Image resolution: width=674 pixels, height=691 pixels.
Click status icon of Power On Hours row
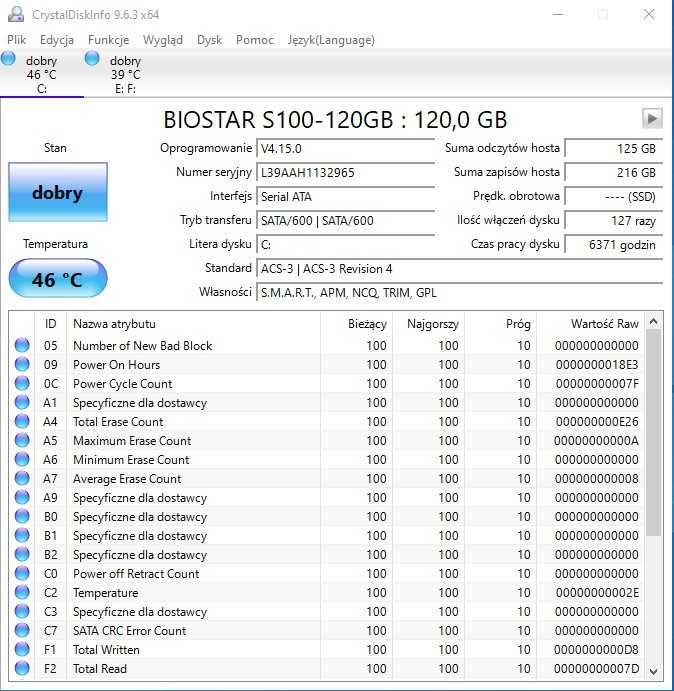22,364
